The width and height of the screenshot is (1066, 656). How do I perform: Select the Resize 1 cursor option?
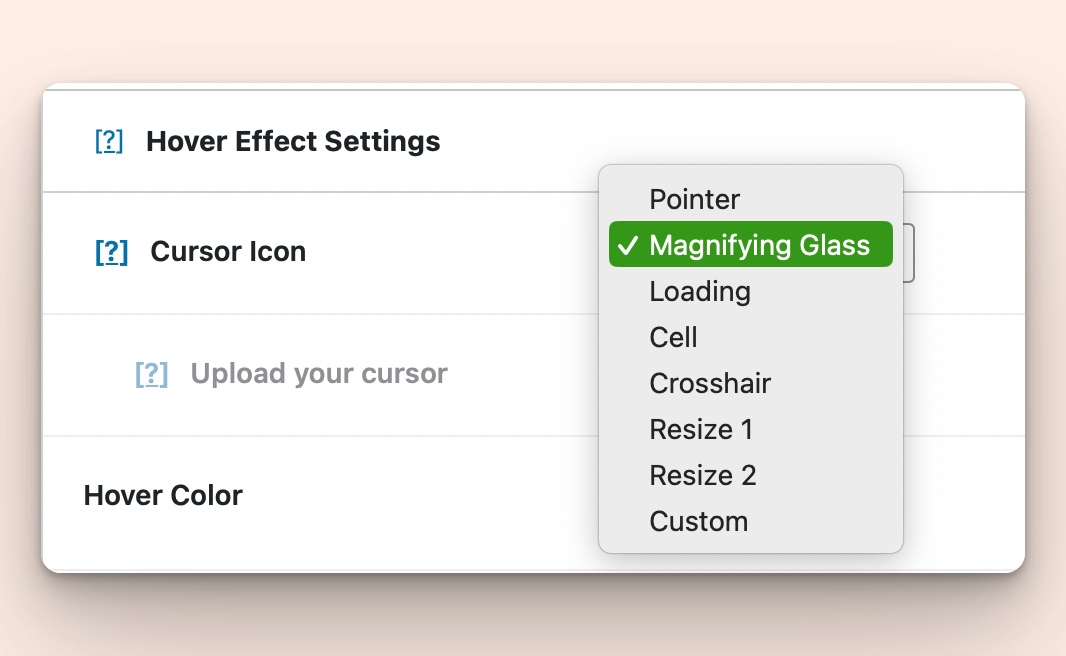701,429
